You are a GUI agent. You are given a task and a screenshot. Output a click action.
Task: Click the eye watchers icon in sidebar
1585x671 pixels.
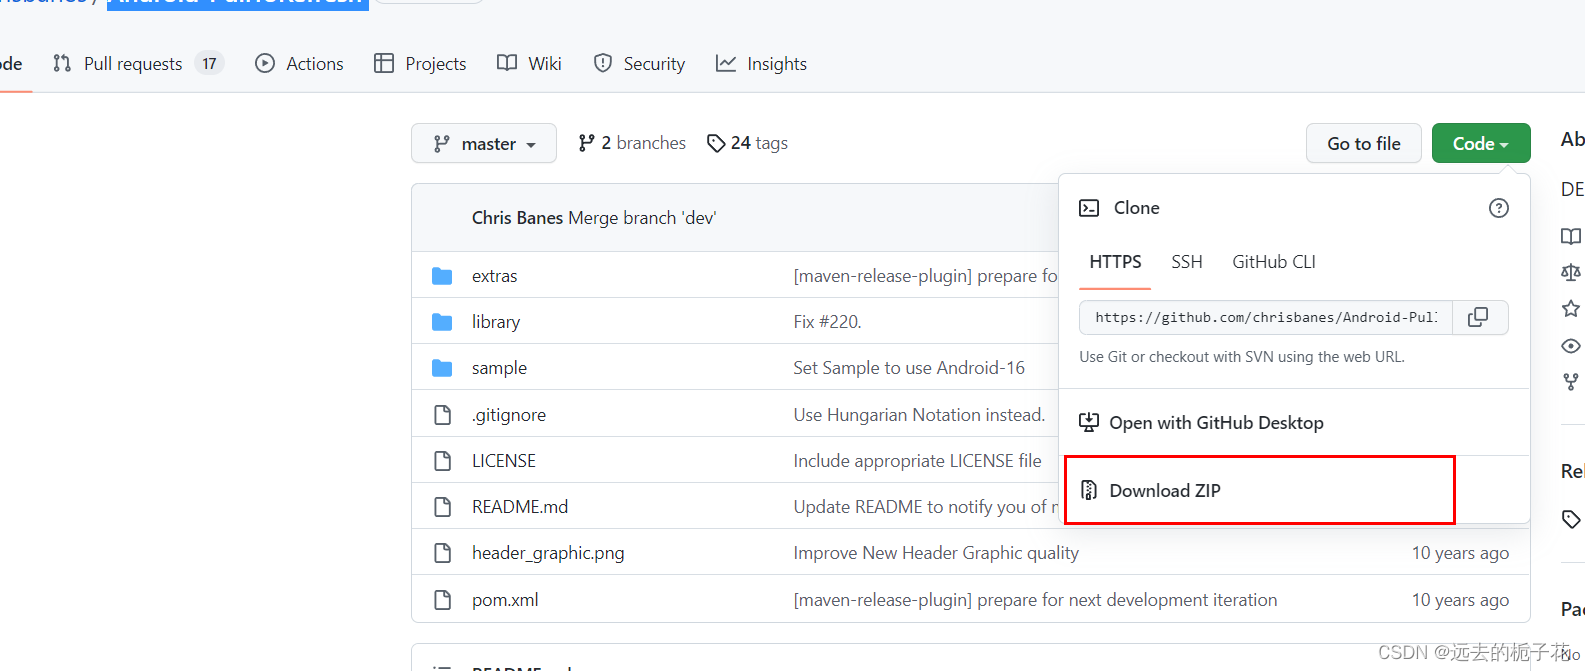pyautogui.click(x=1571, y=346)
